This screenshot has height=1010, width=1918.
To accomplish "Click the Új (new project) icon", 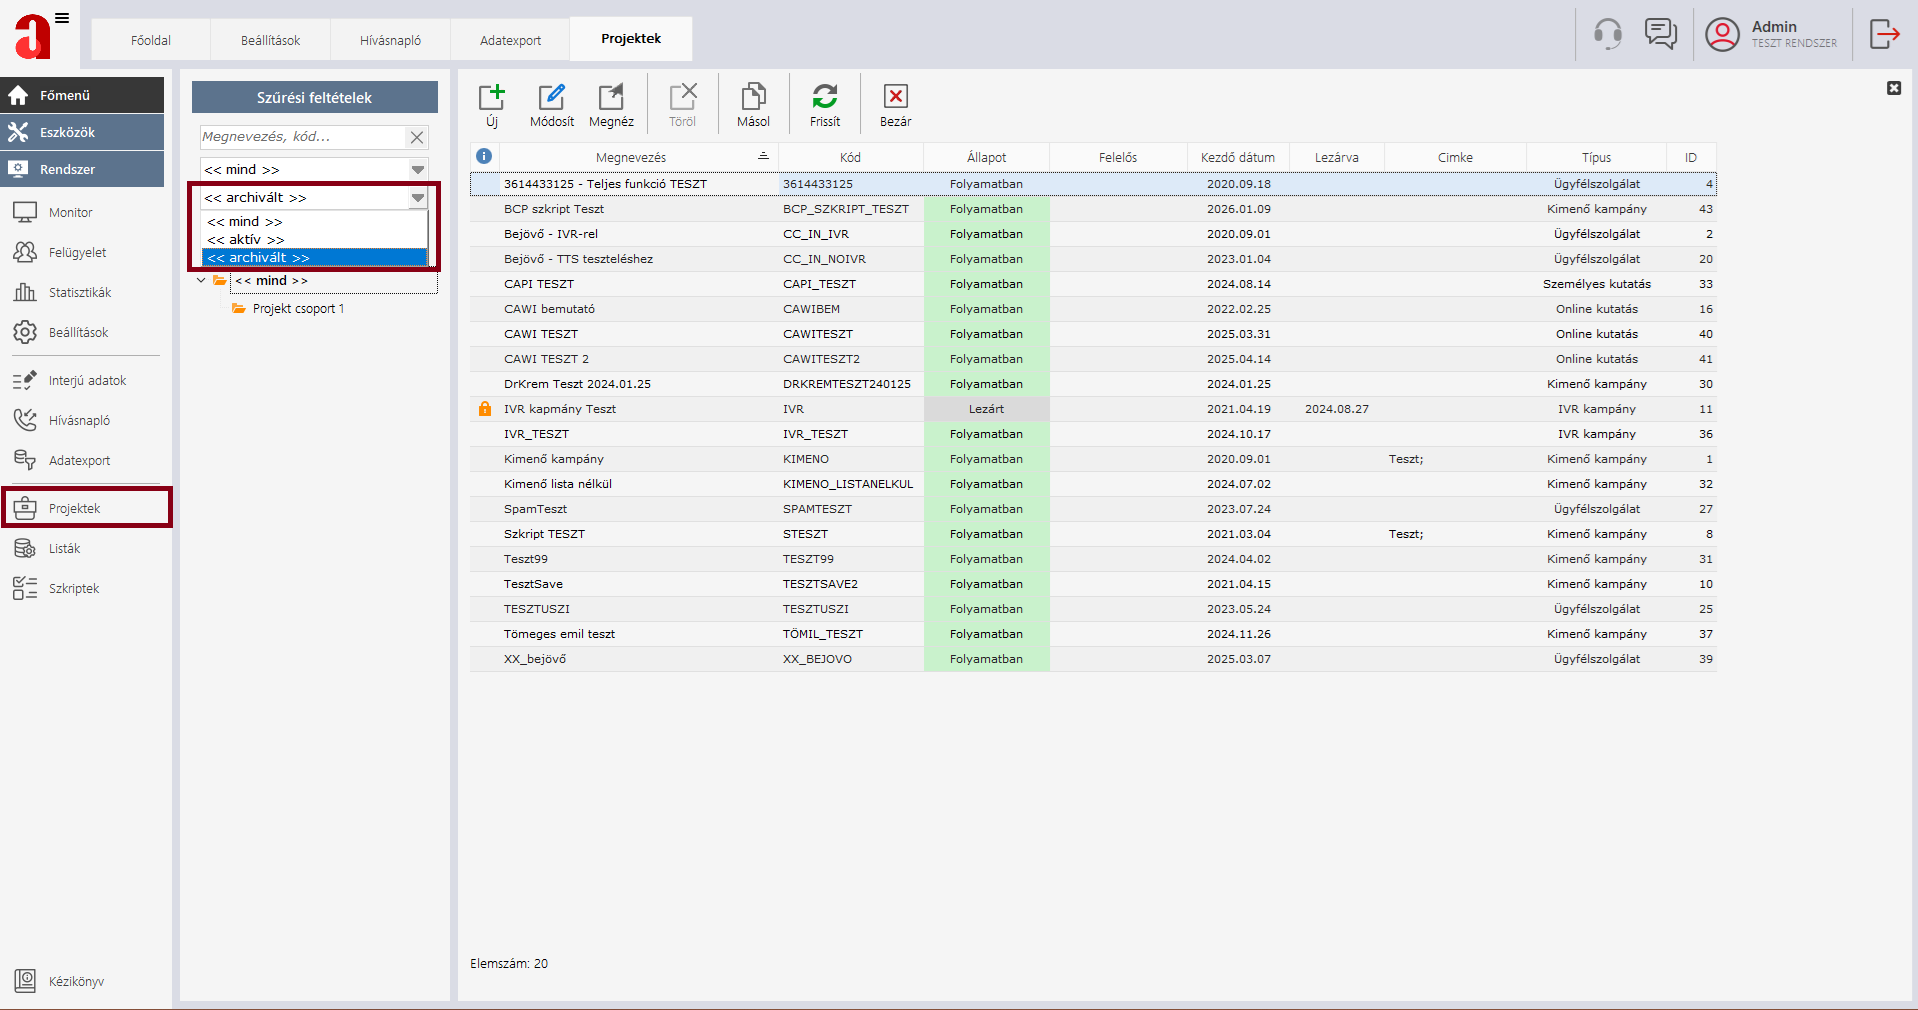I will 491,97.
